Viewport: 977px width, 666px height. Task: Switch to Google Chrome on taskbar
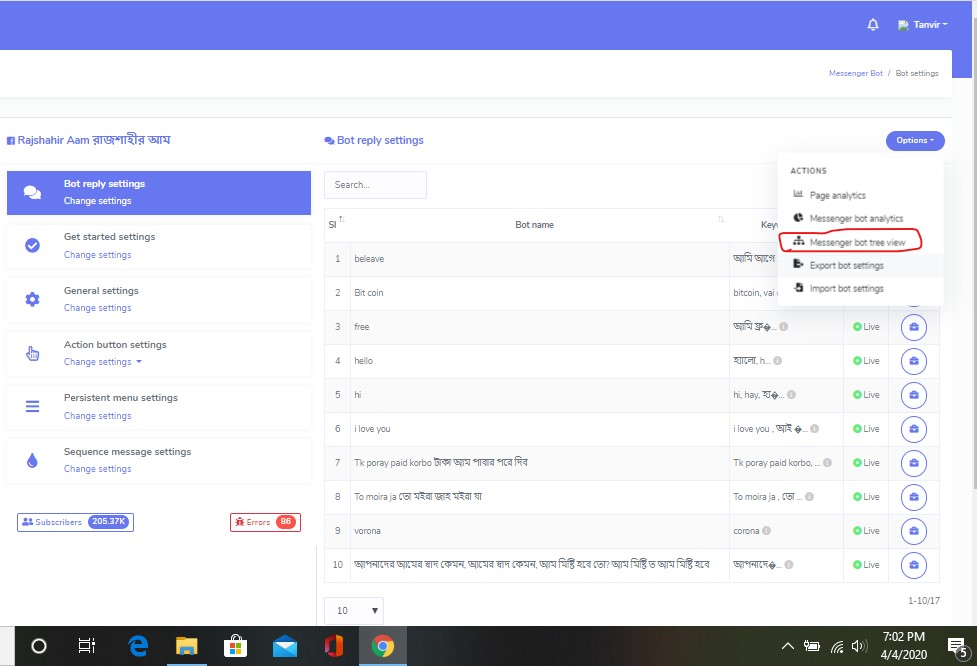point(383,646)
